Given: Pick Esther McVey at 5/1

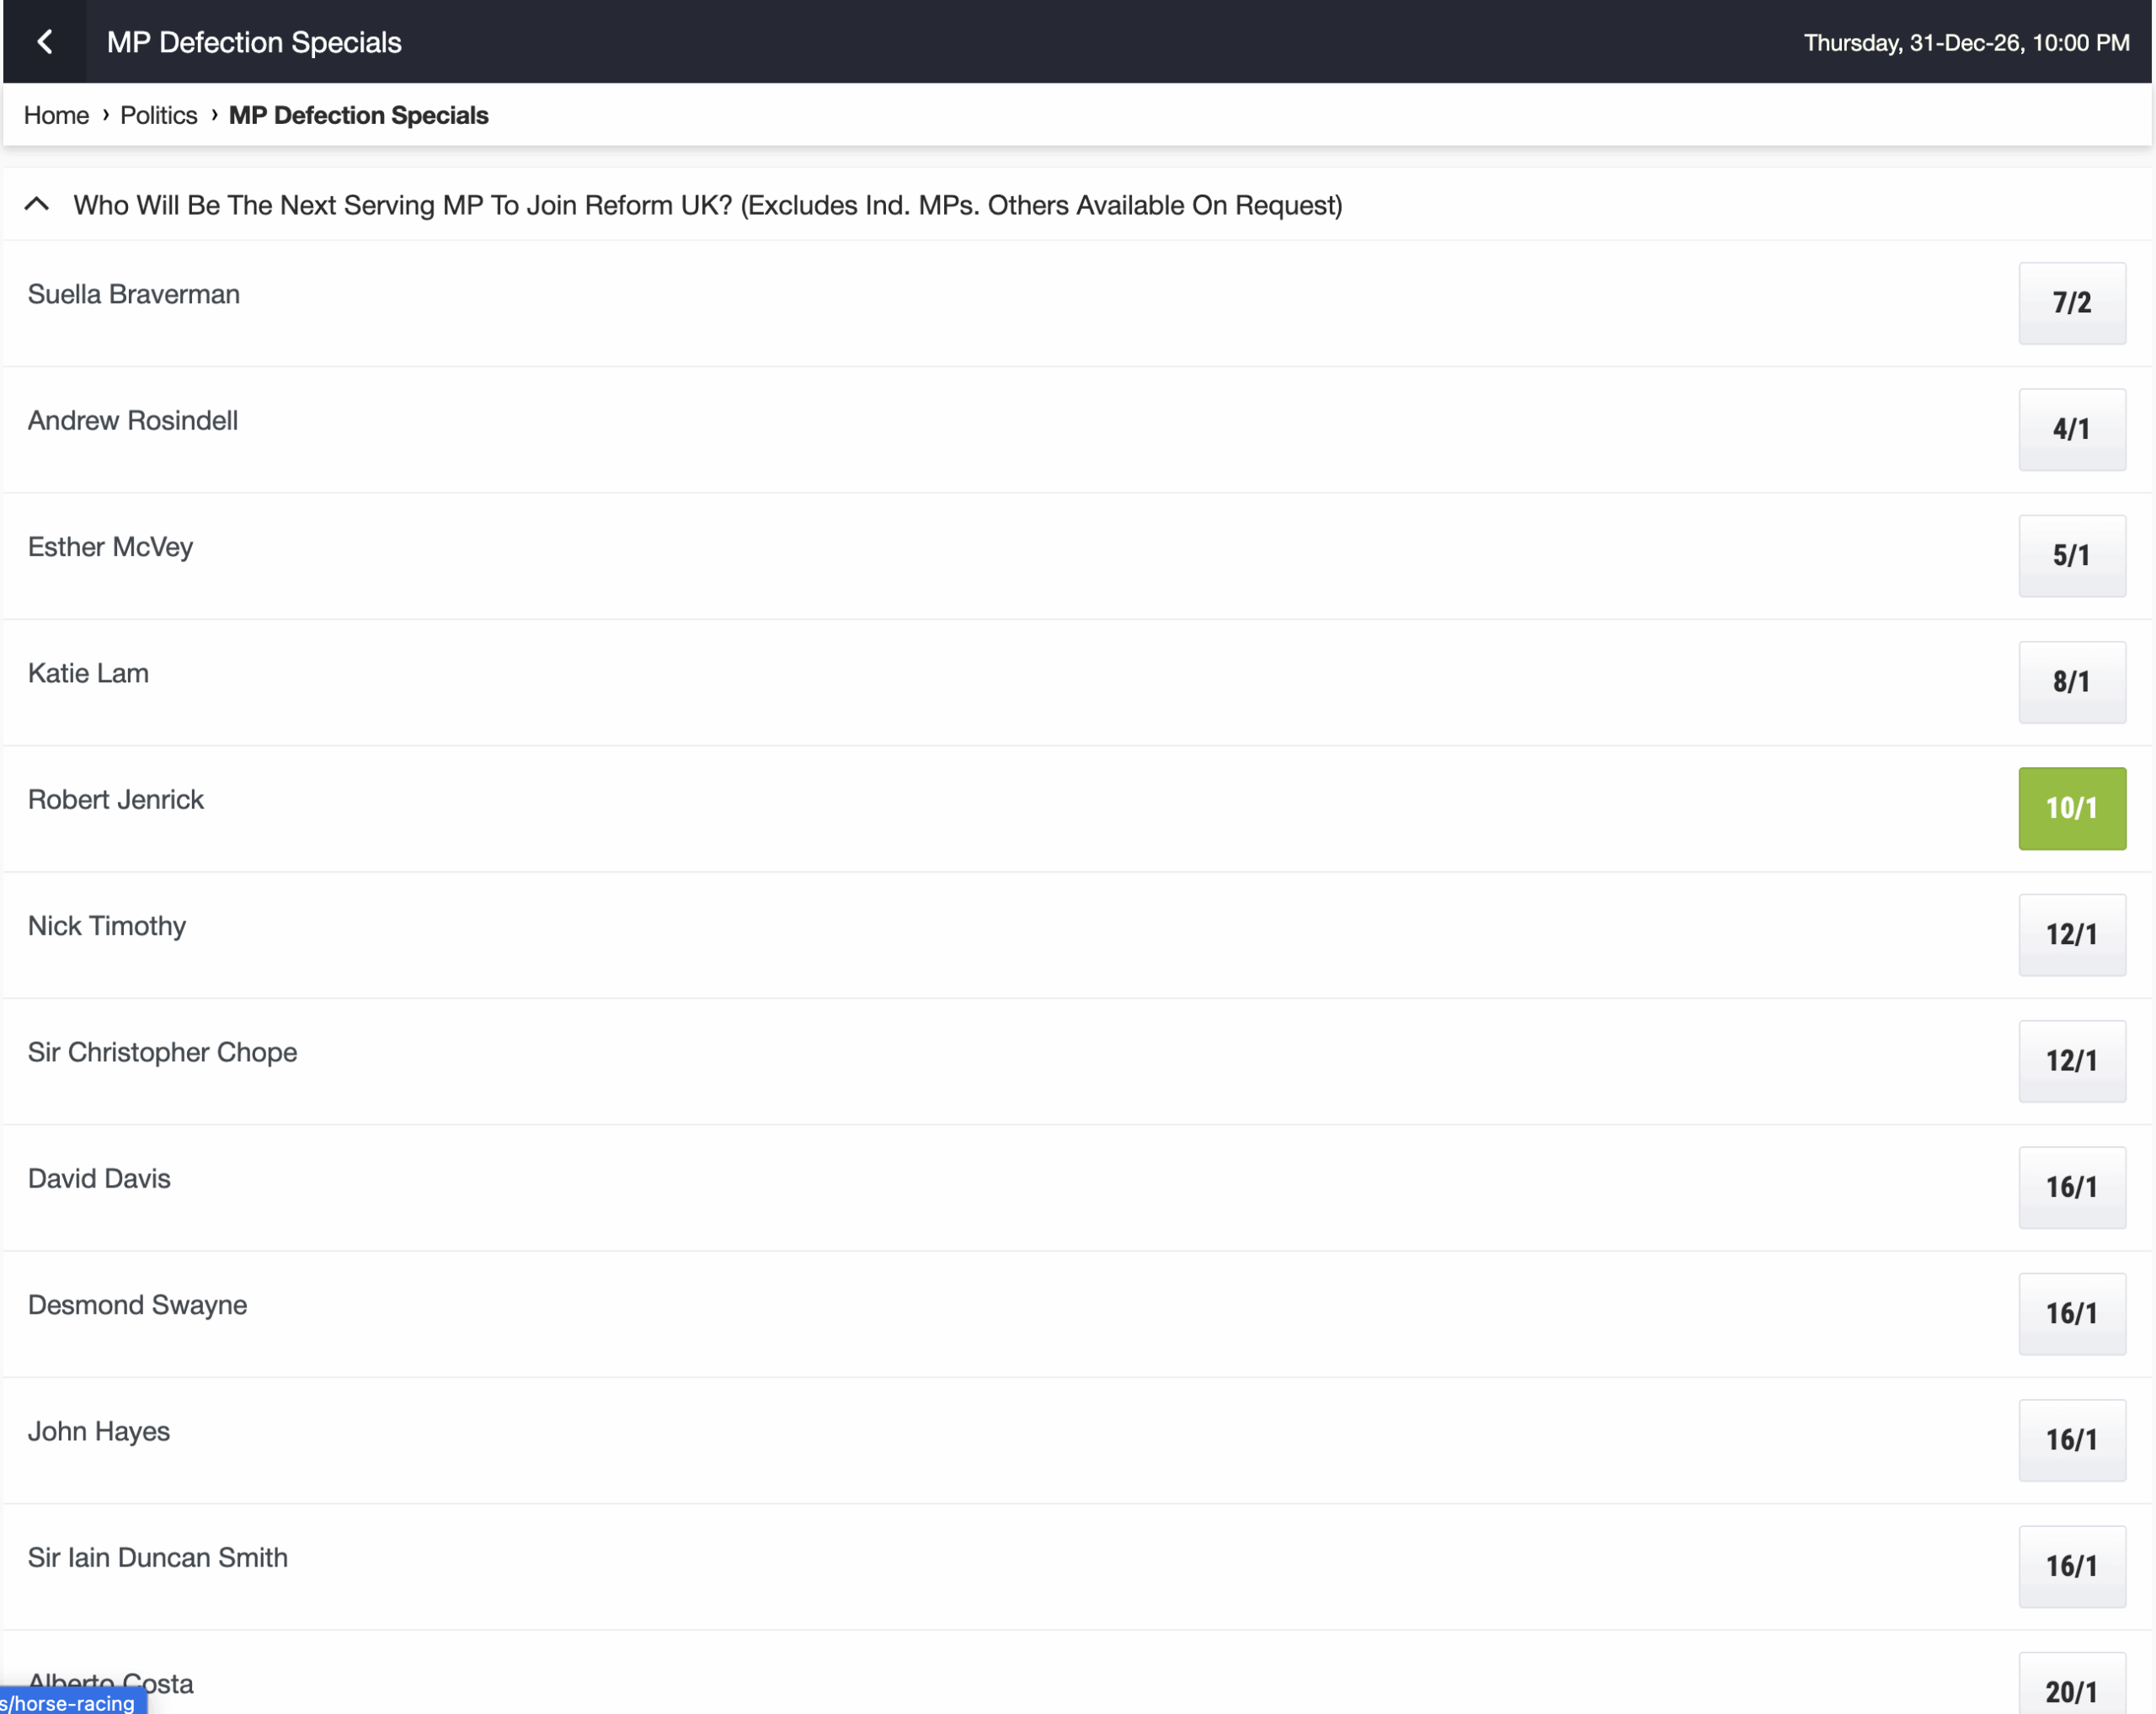Looking at the screenshot, I should point(2071,556).
